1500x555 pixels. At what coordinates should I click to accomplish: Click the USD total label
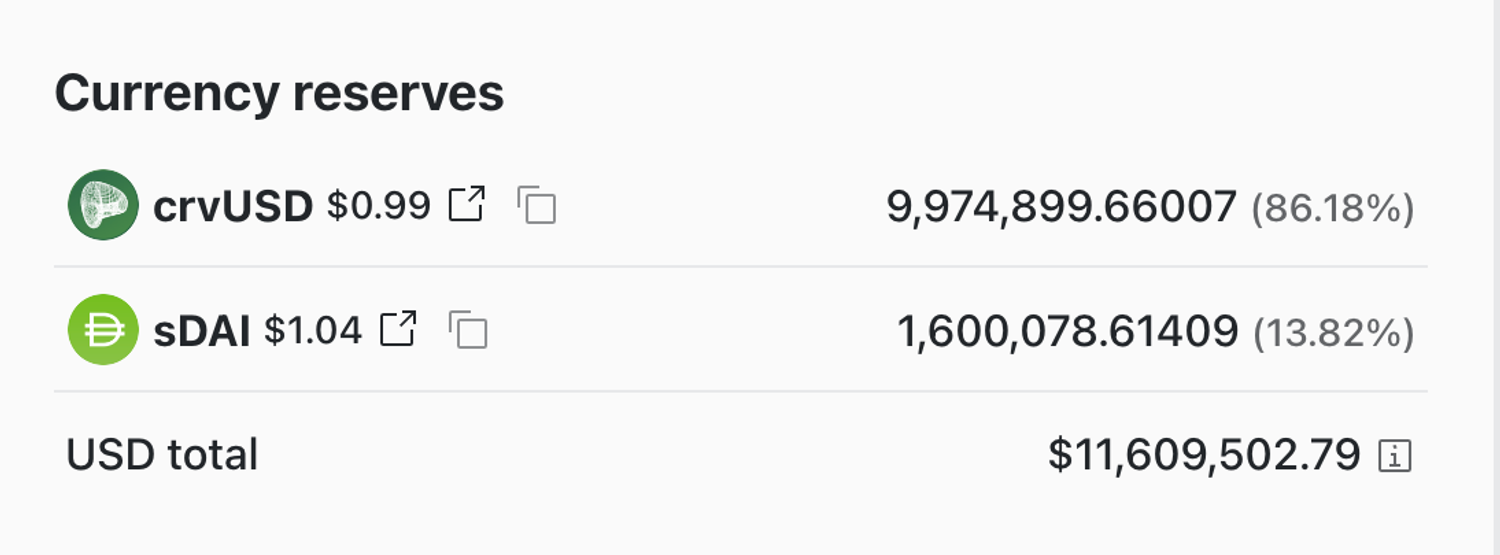coord(162,455)
